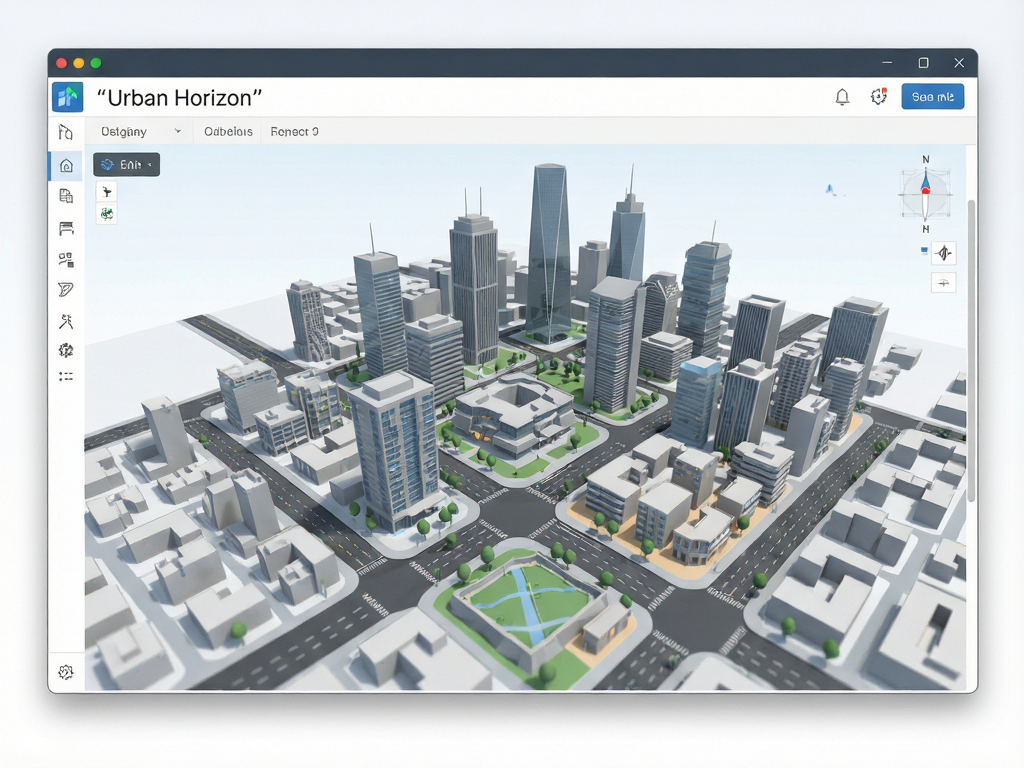Image resolution: width=1024 pixels, height=768 pixels.
Task: Click the small blue icon beside waveform button
Action: coord(924,249)
